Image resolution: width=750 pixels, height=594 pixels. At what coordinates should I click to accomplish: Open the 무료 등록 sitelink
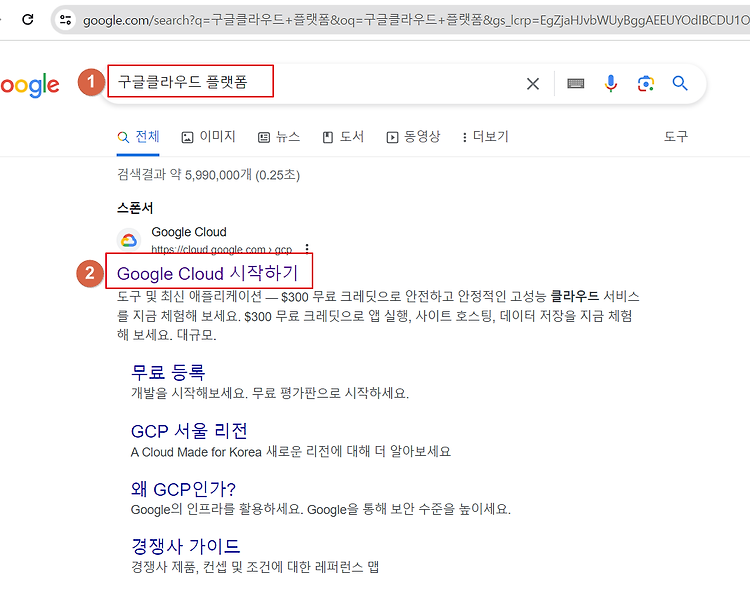pos(168,372)
